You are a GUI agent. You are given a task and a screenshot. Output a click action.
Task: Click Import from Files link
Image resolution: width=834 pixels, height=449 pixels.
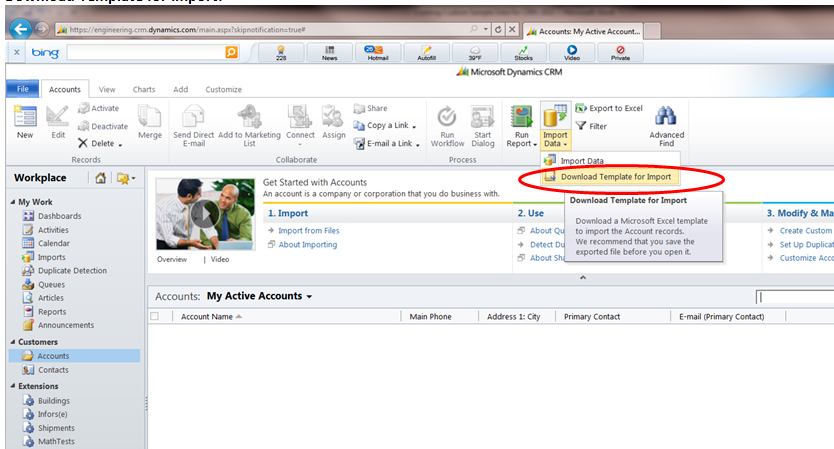click(x=308, y=230)
